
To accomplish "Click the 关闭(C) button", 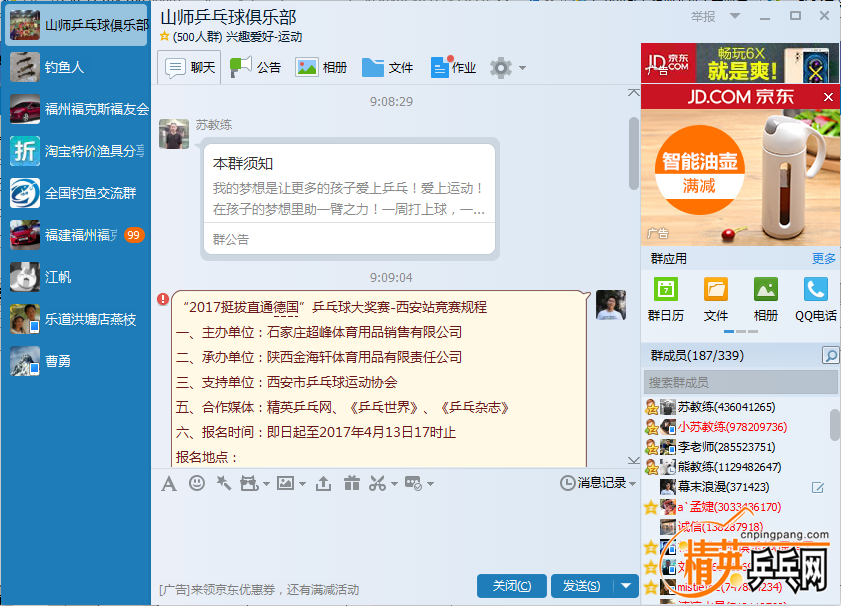I will point(512,586).
